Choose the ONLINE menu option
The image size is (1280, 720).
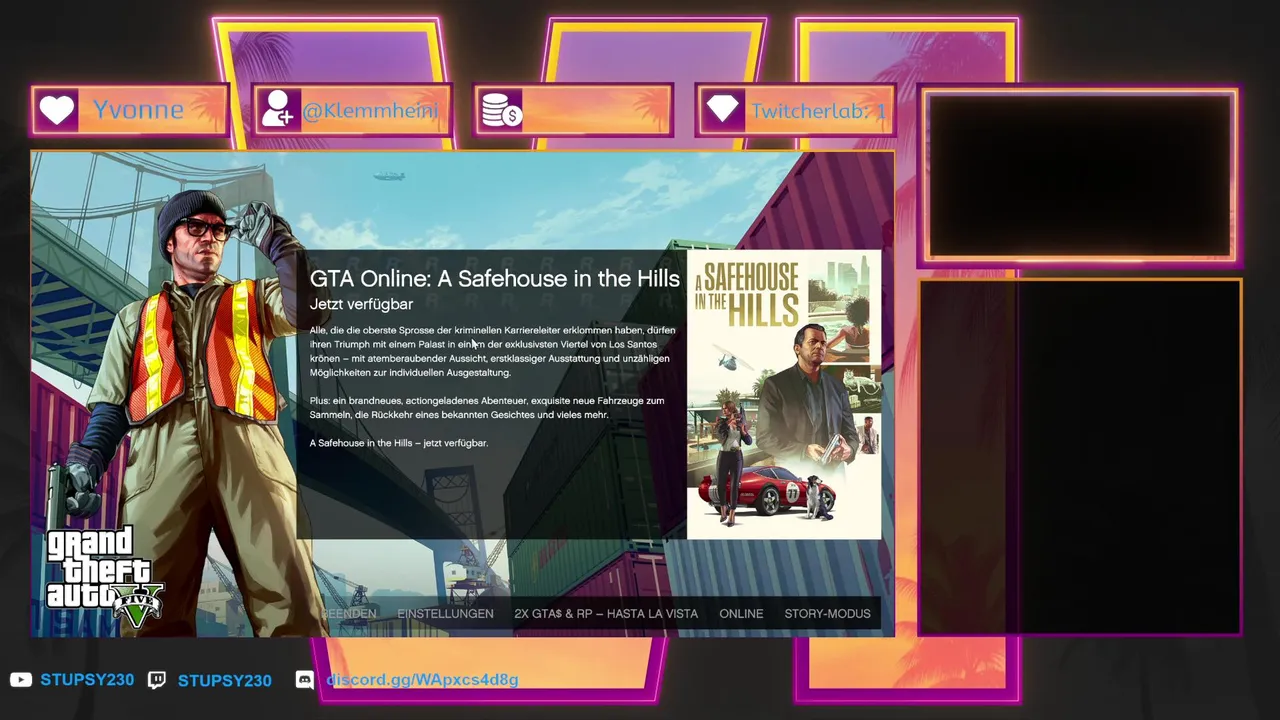click(x=741, y=614)
